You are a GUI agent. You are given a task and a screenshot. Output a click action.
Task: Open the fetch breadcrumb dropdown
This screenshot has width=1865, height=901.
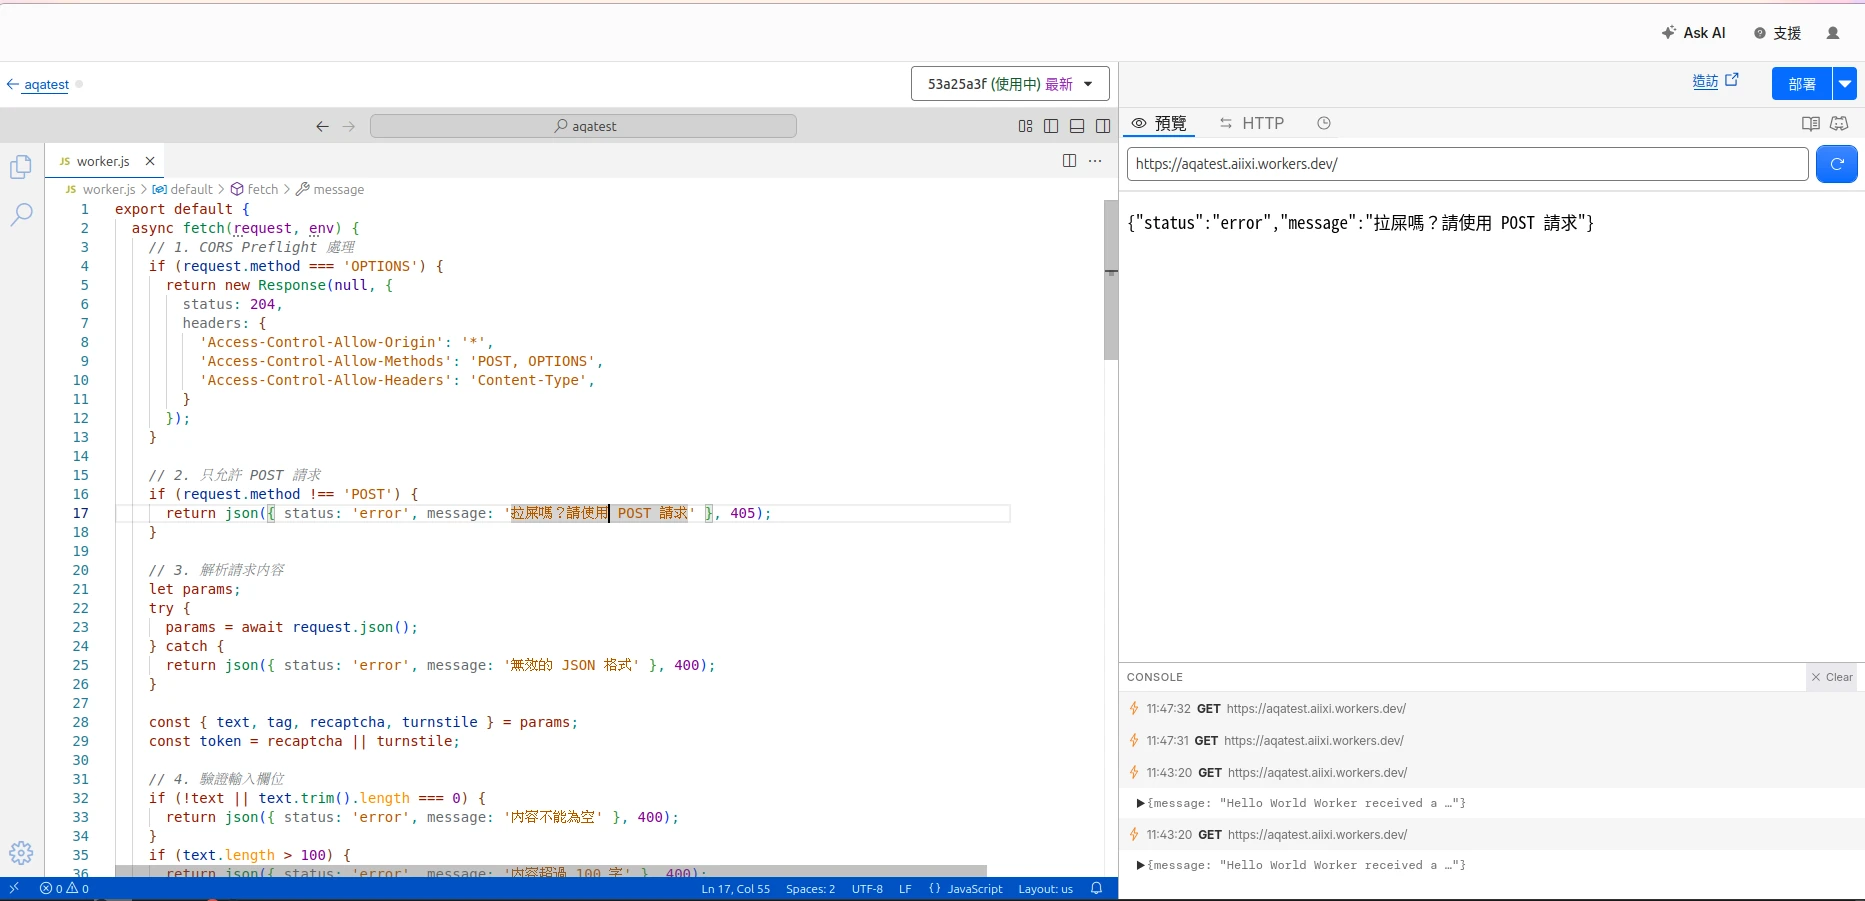tap(255, 189)
